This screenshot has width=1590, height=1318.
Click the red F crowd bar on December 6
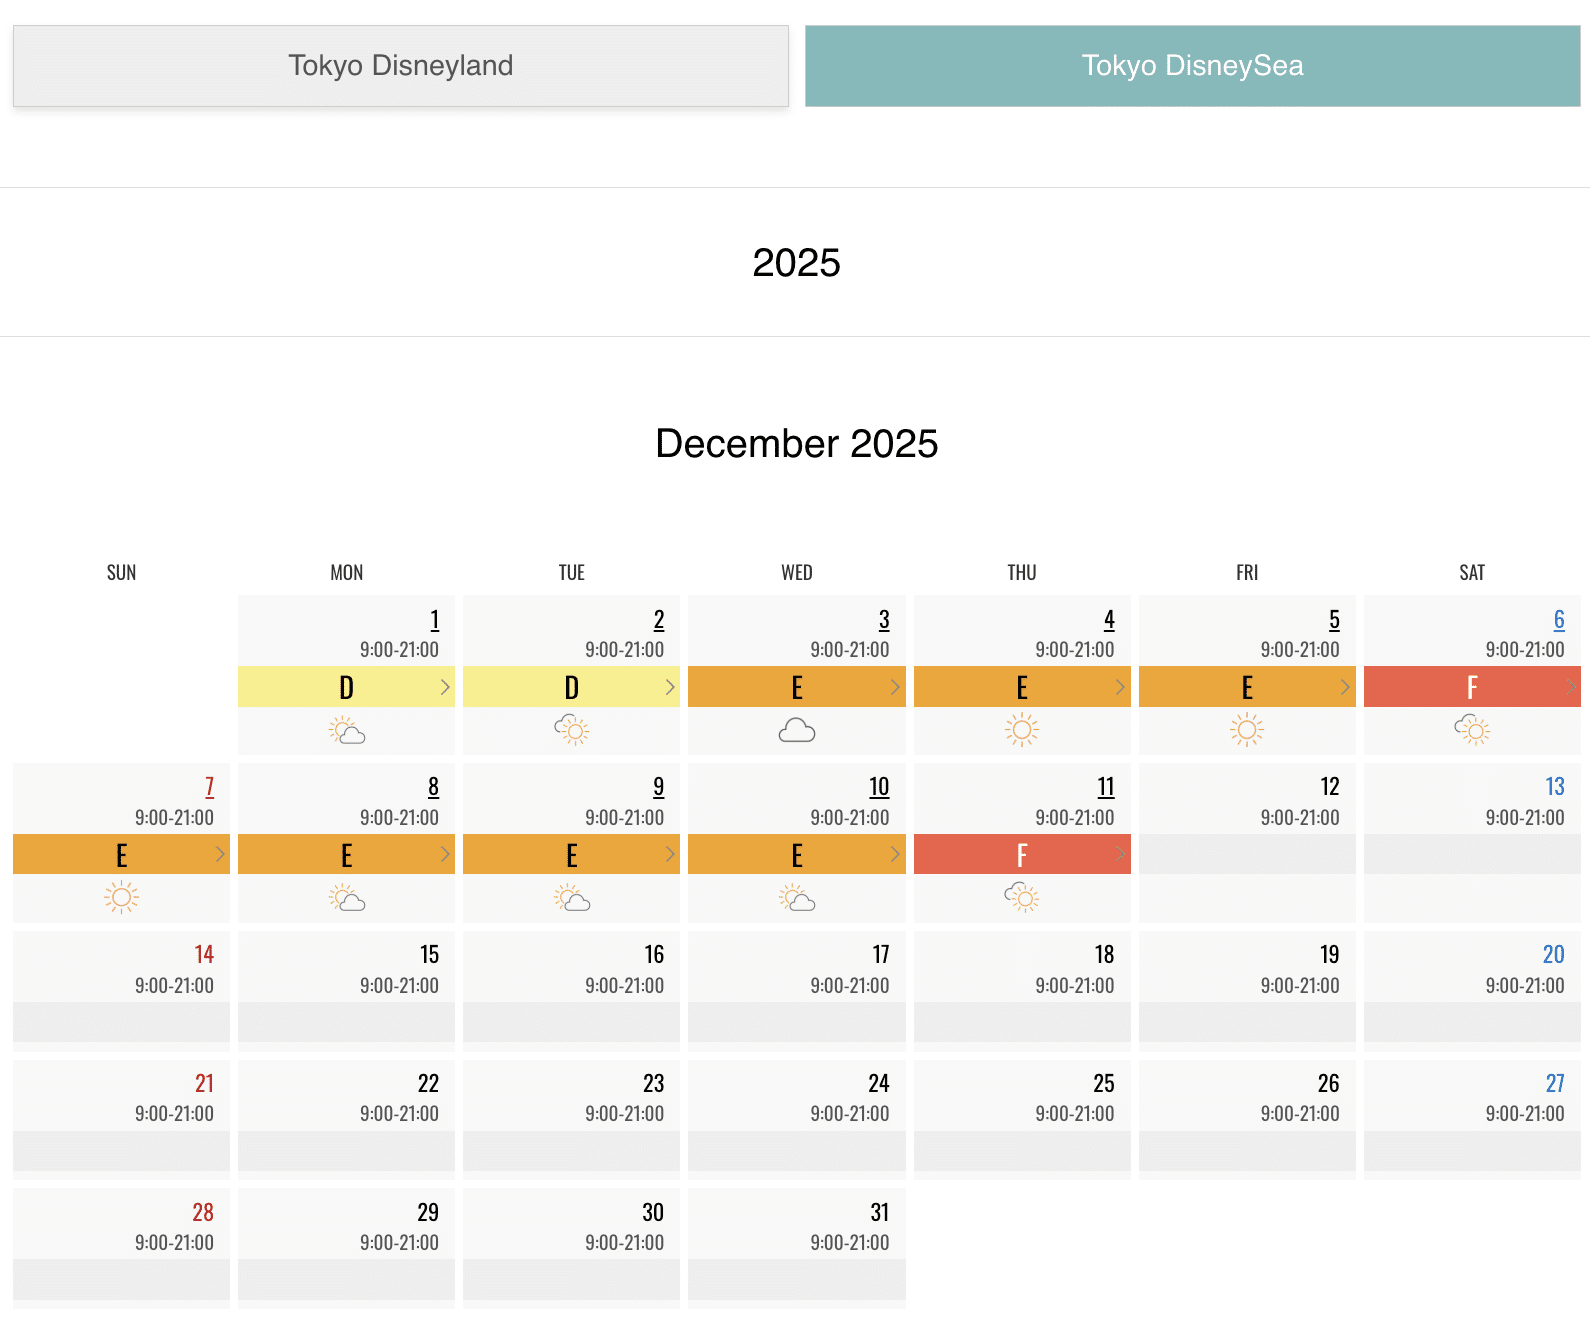pyautogui.click(x=1472, y=687)
